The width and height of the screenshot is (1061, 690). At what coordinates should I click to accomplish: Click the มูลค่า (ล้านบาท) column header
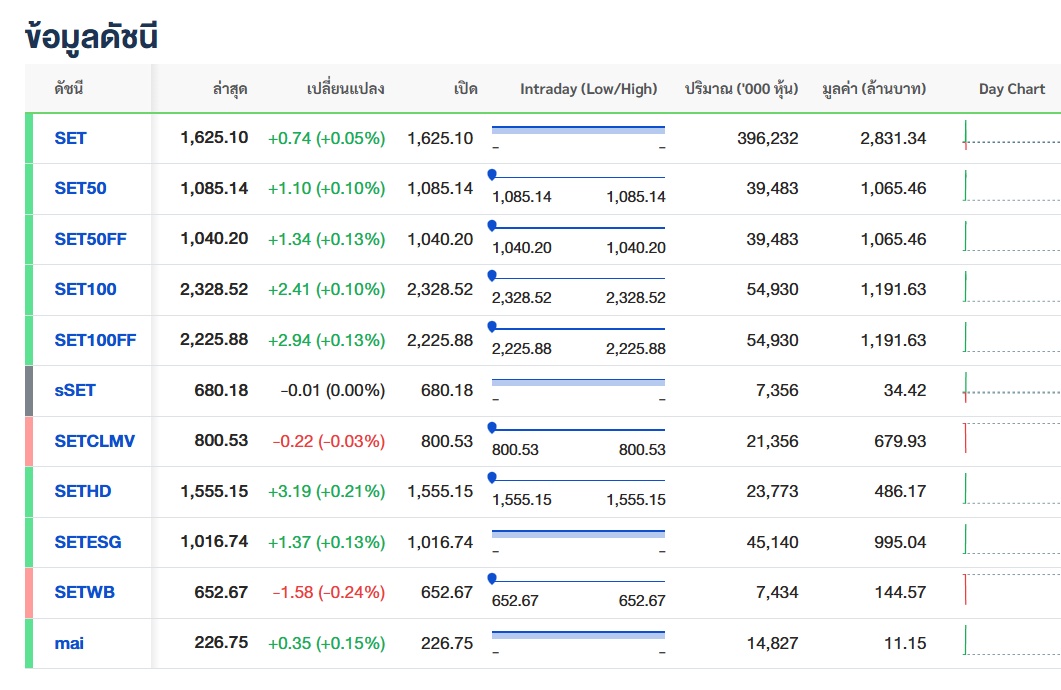tap(874, 89)
